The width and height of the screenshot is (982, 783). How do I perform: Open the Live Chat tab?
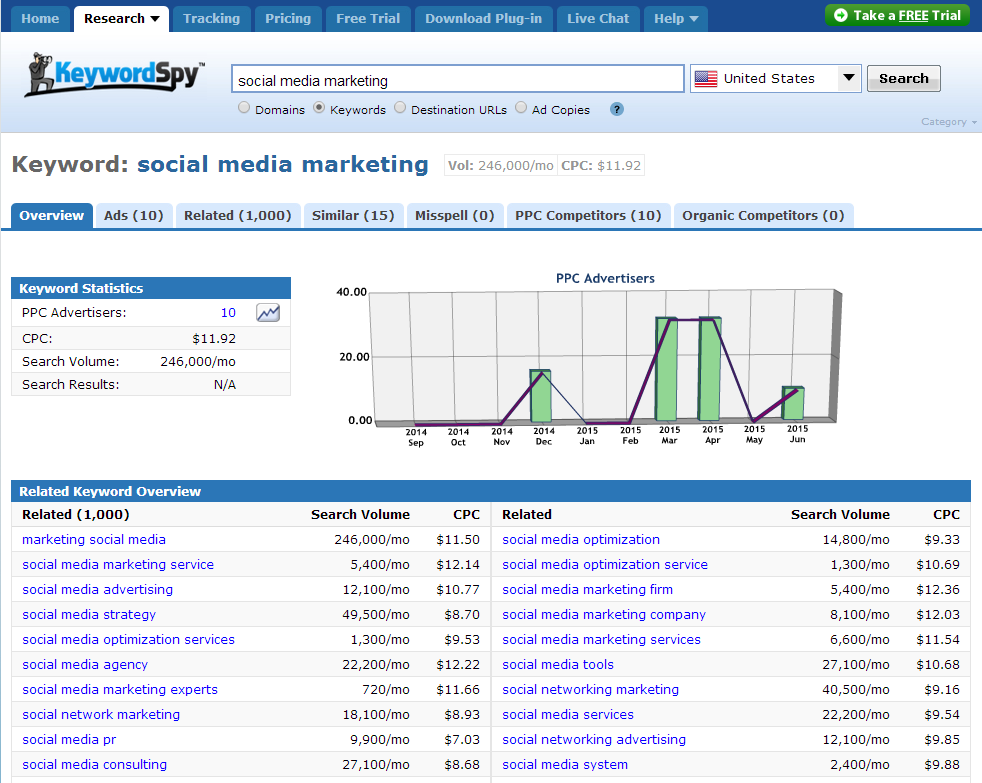(598, 19)
